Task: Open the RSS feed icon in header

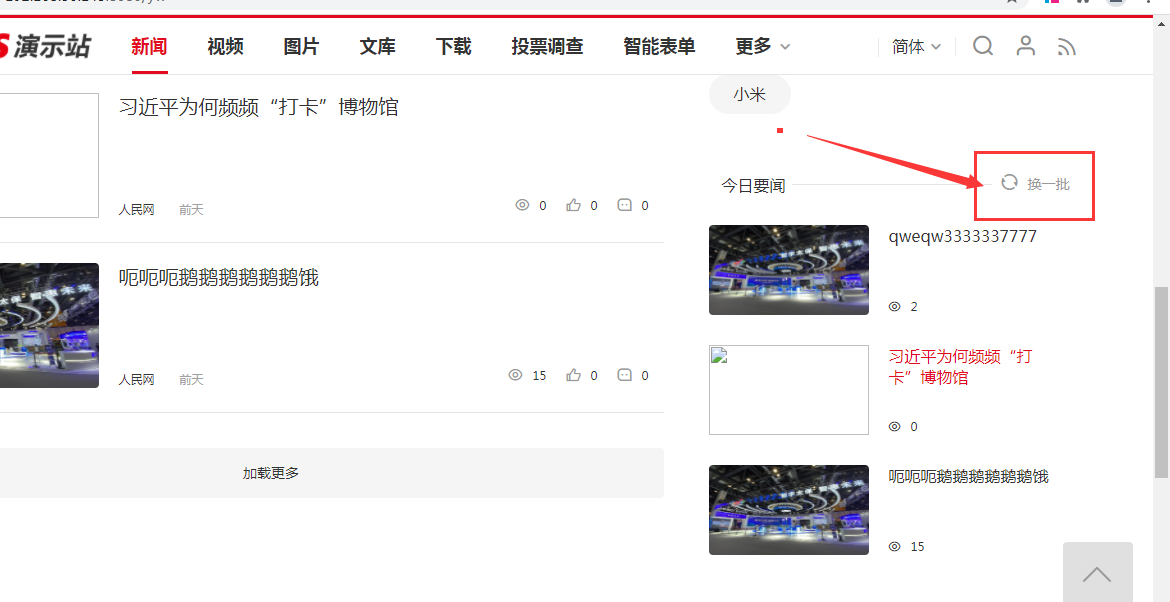Action: [1067, 47]
